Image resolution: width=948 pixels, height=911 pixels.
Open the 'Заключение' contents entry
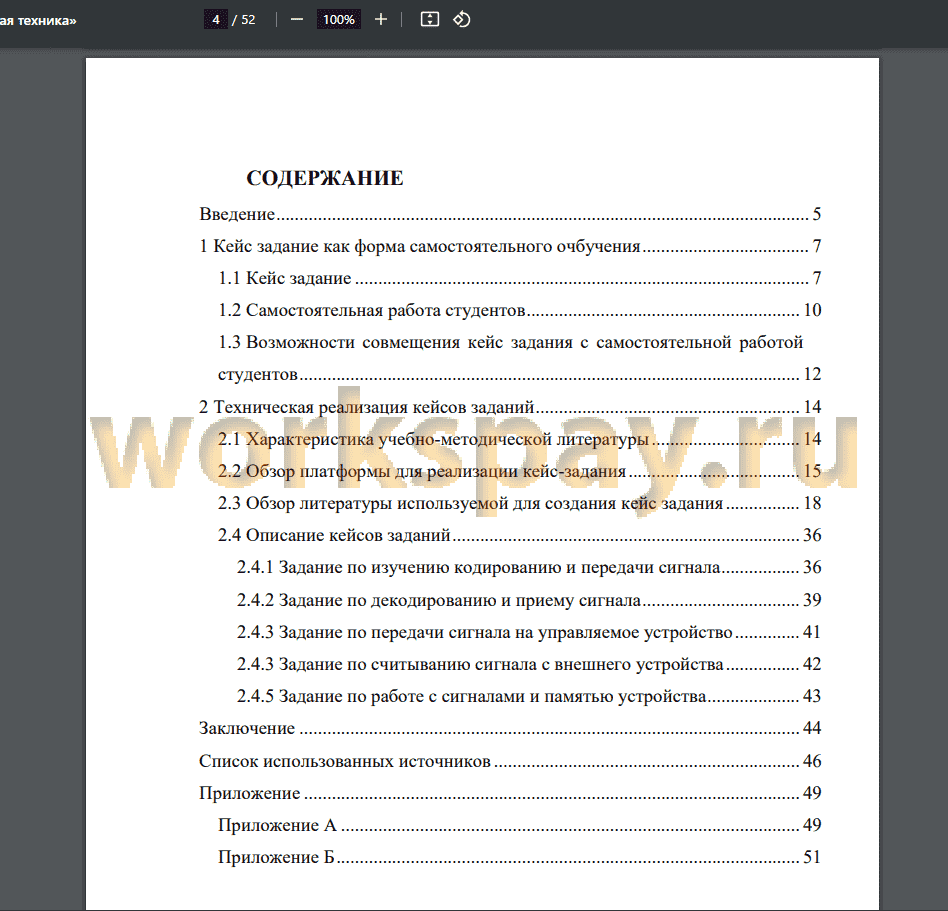coord(510,728)
